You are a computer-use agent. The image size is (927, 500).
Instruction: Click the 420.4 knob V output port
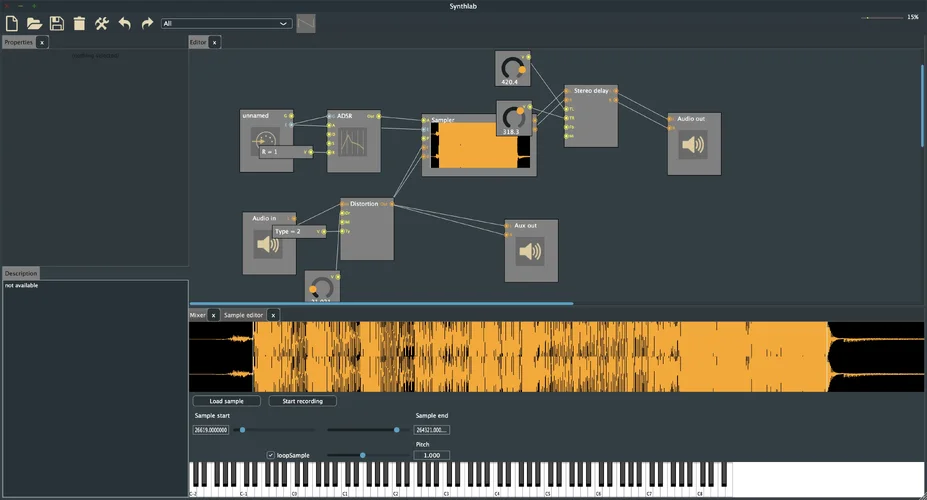[x=528, y=57]
